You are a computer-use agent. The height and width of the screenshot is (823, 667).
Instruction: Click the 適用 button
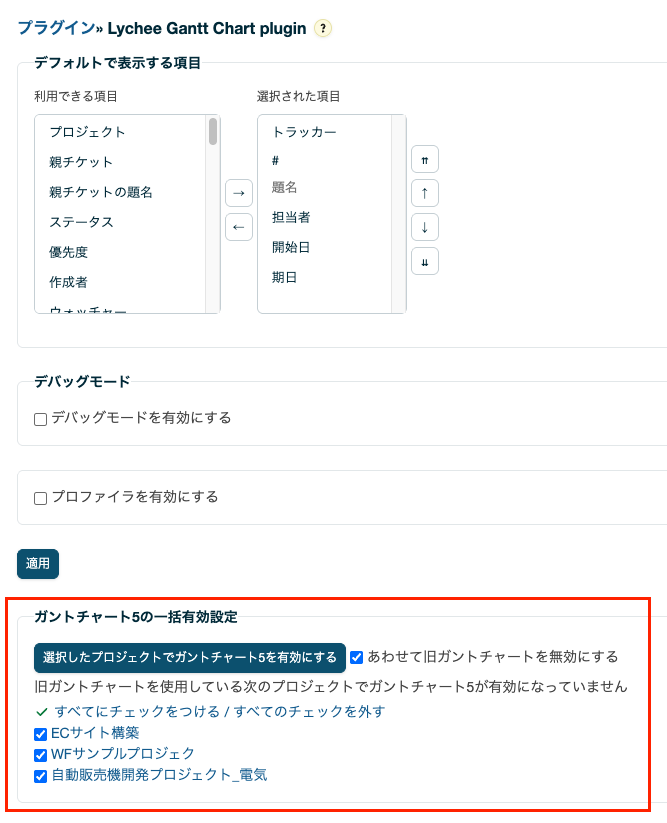click(38, 564)
